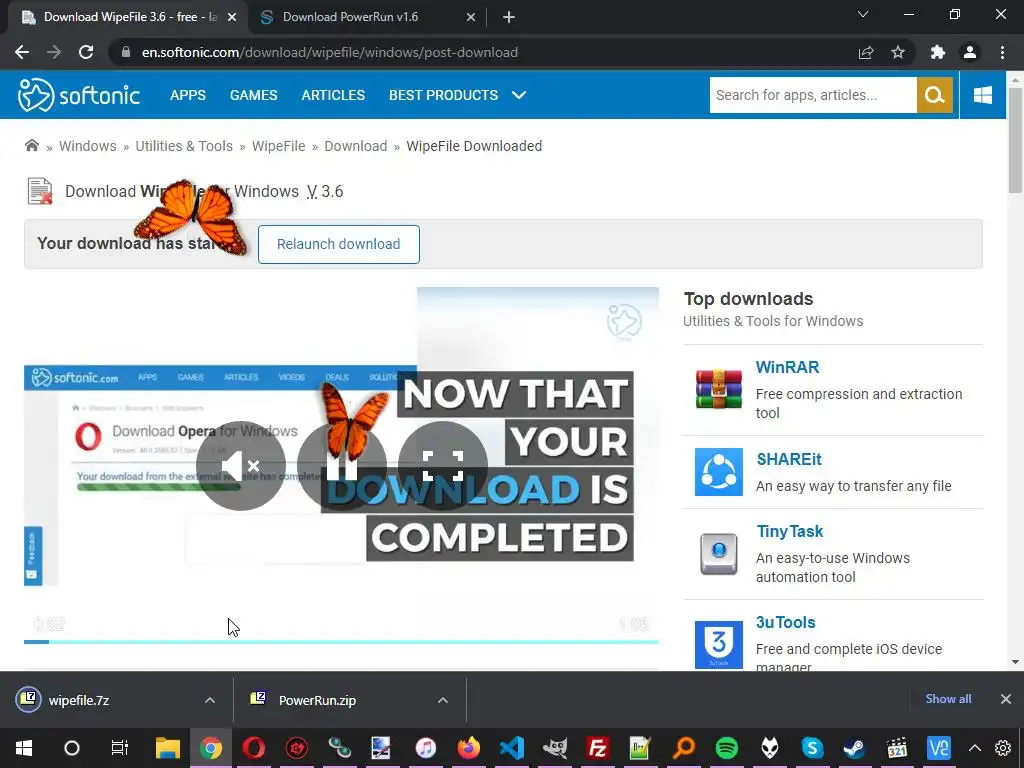Screen dimensions: 1024x768
Task: Click the Feedback tab in the video
Action: click(x=33, y=556)
